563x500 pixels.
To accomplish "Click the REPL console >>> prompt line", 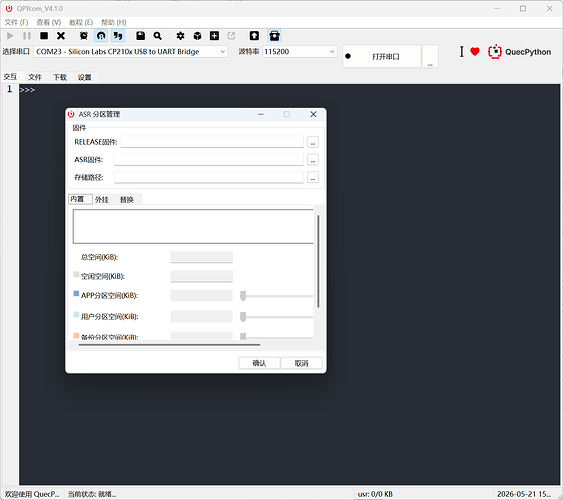I will point(27,90).
